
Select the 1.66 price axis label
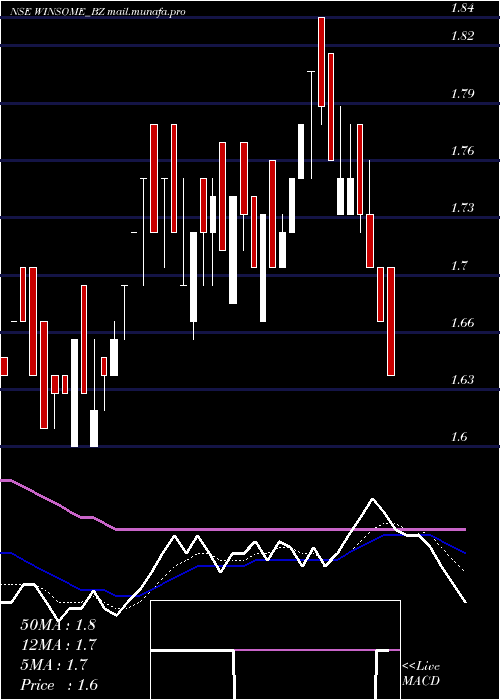click(461, 323)
